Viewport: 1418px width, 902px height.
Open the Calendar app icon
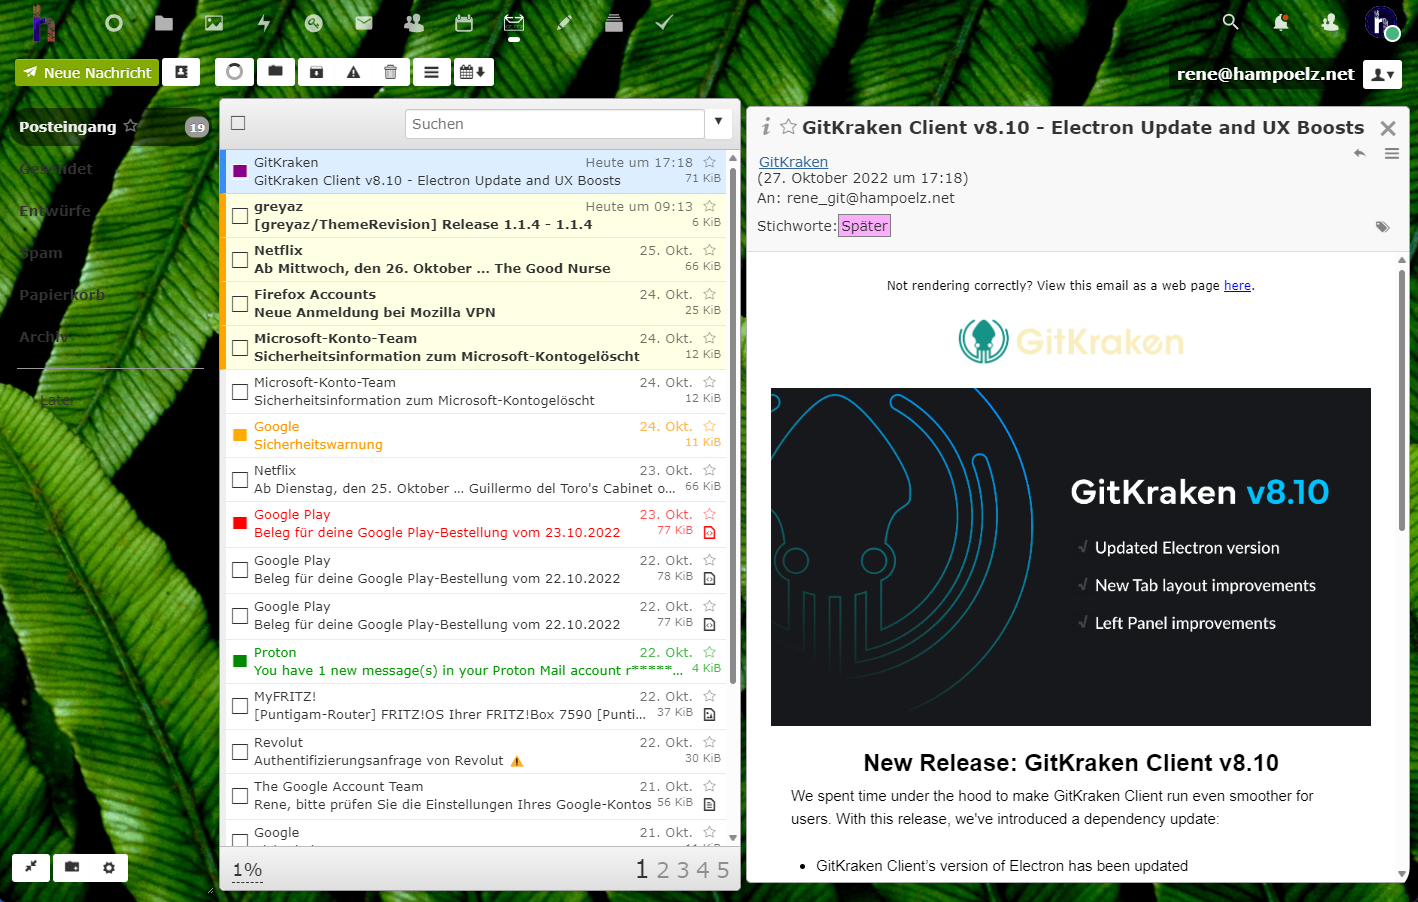464,23
